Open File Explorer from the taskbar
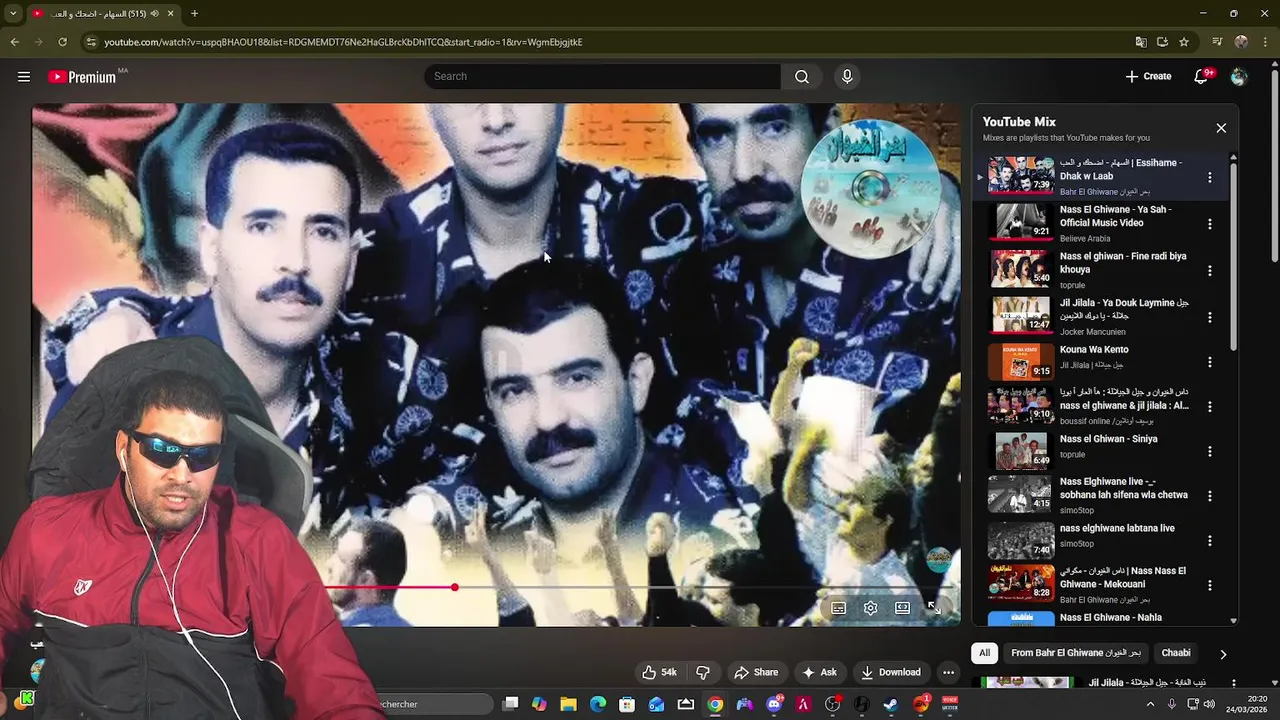Screen dimensions: 1280x720 click(x=568, y=704)
